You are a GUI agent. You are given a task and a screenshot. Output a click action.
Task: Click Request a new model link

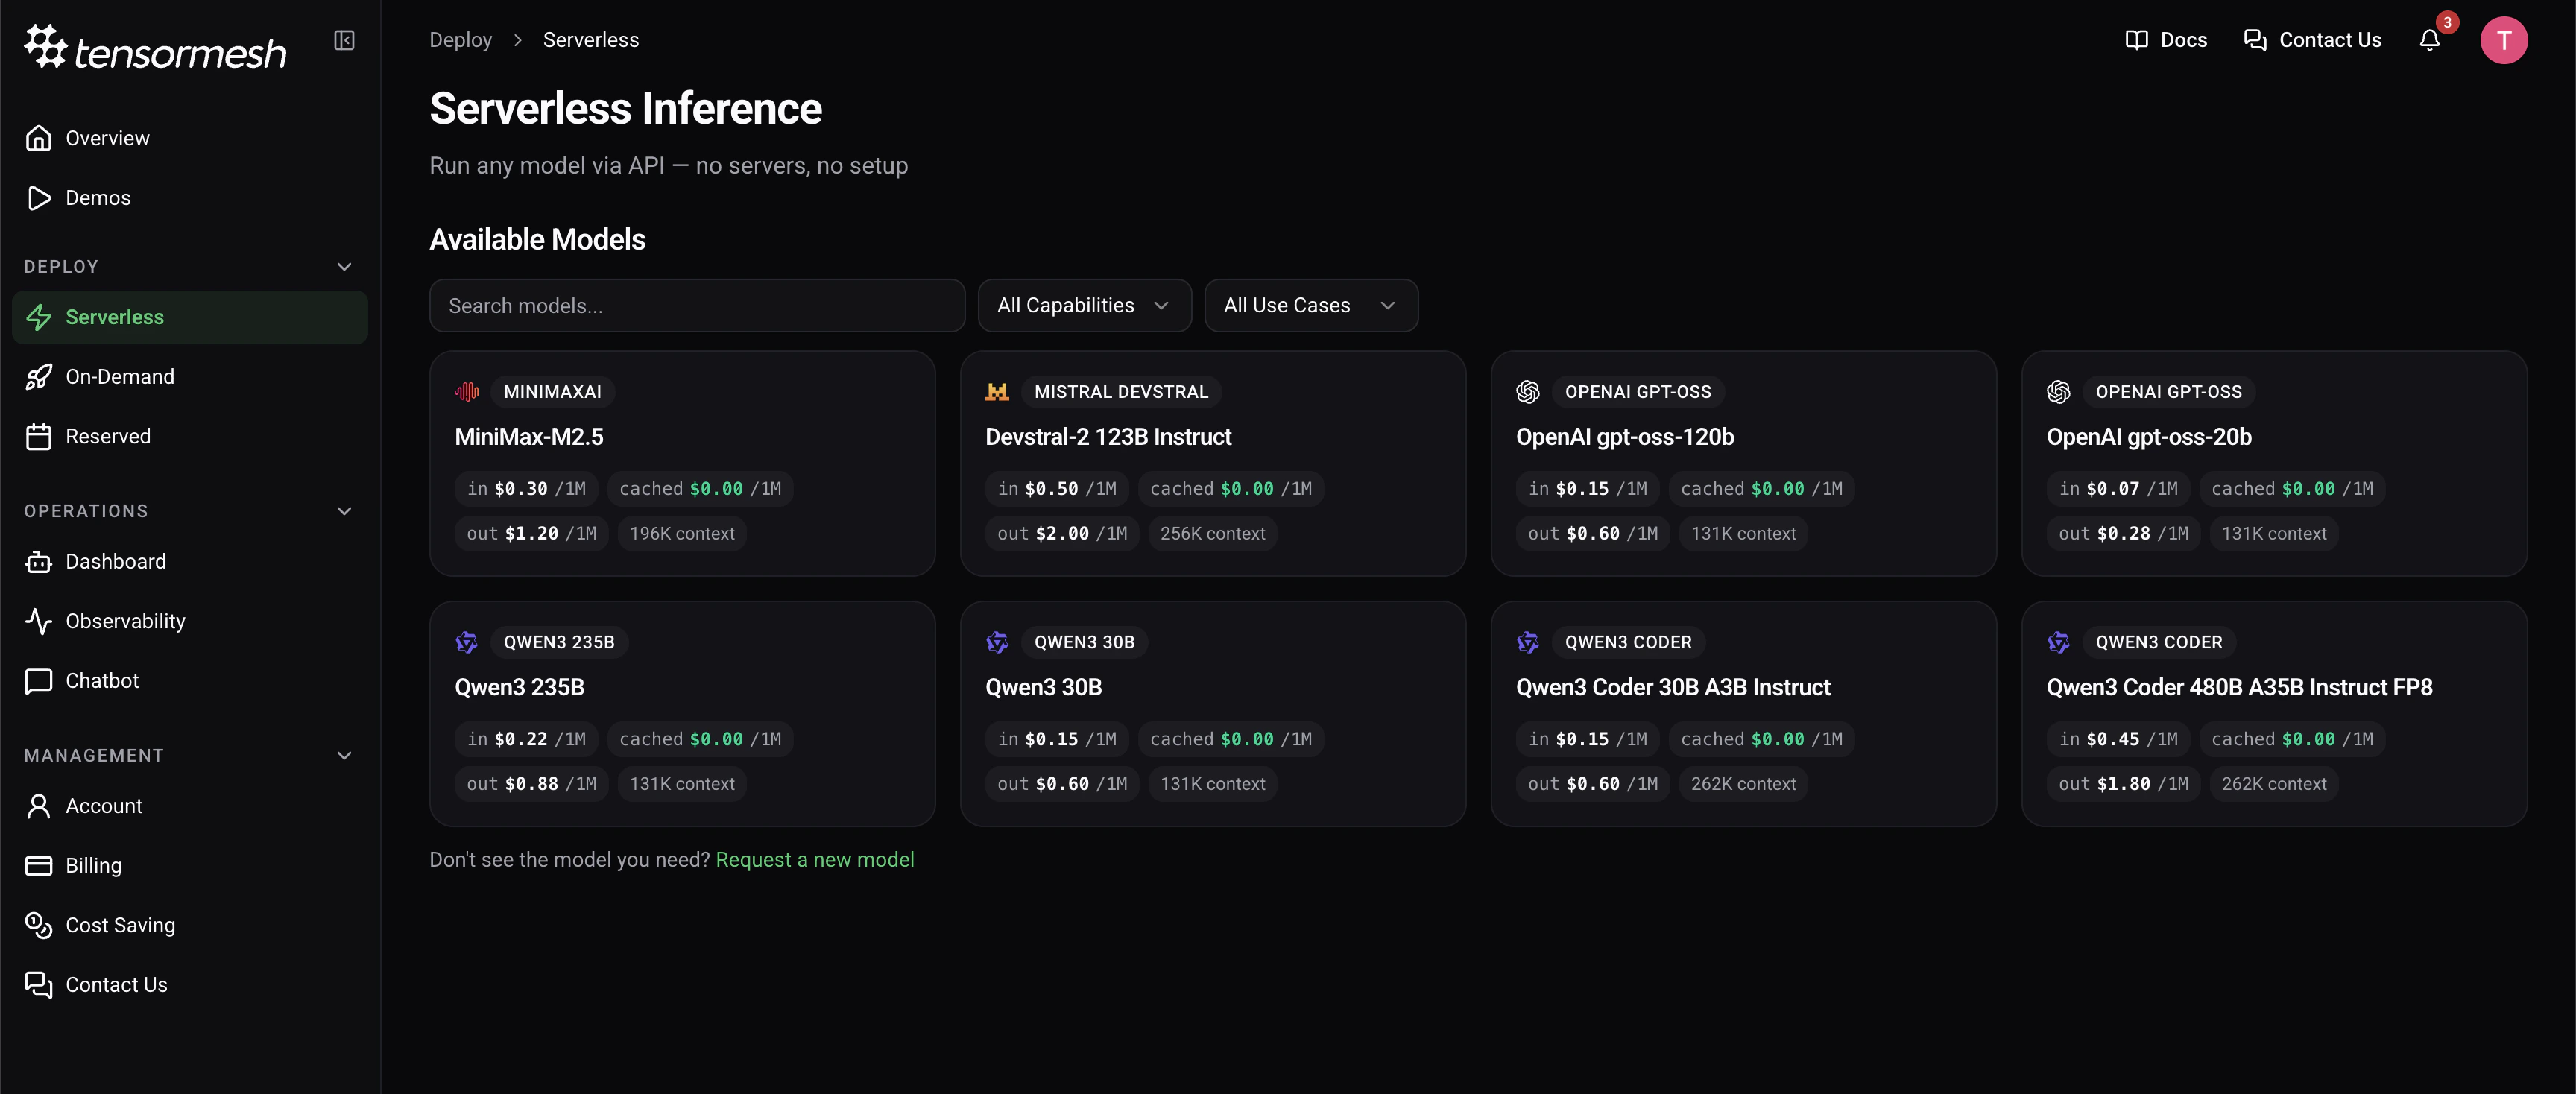tap(814, 860)
